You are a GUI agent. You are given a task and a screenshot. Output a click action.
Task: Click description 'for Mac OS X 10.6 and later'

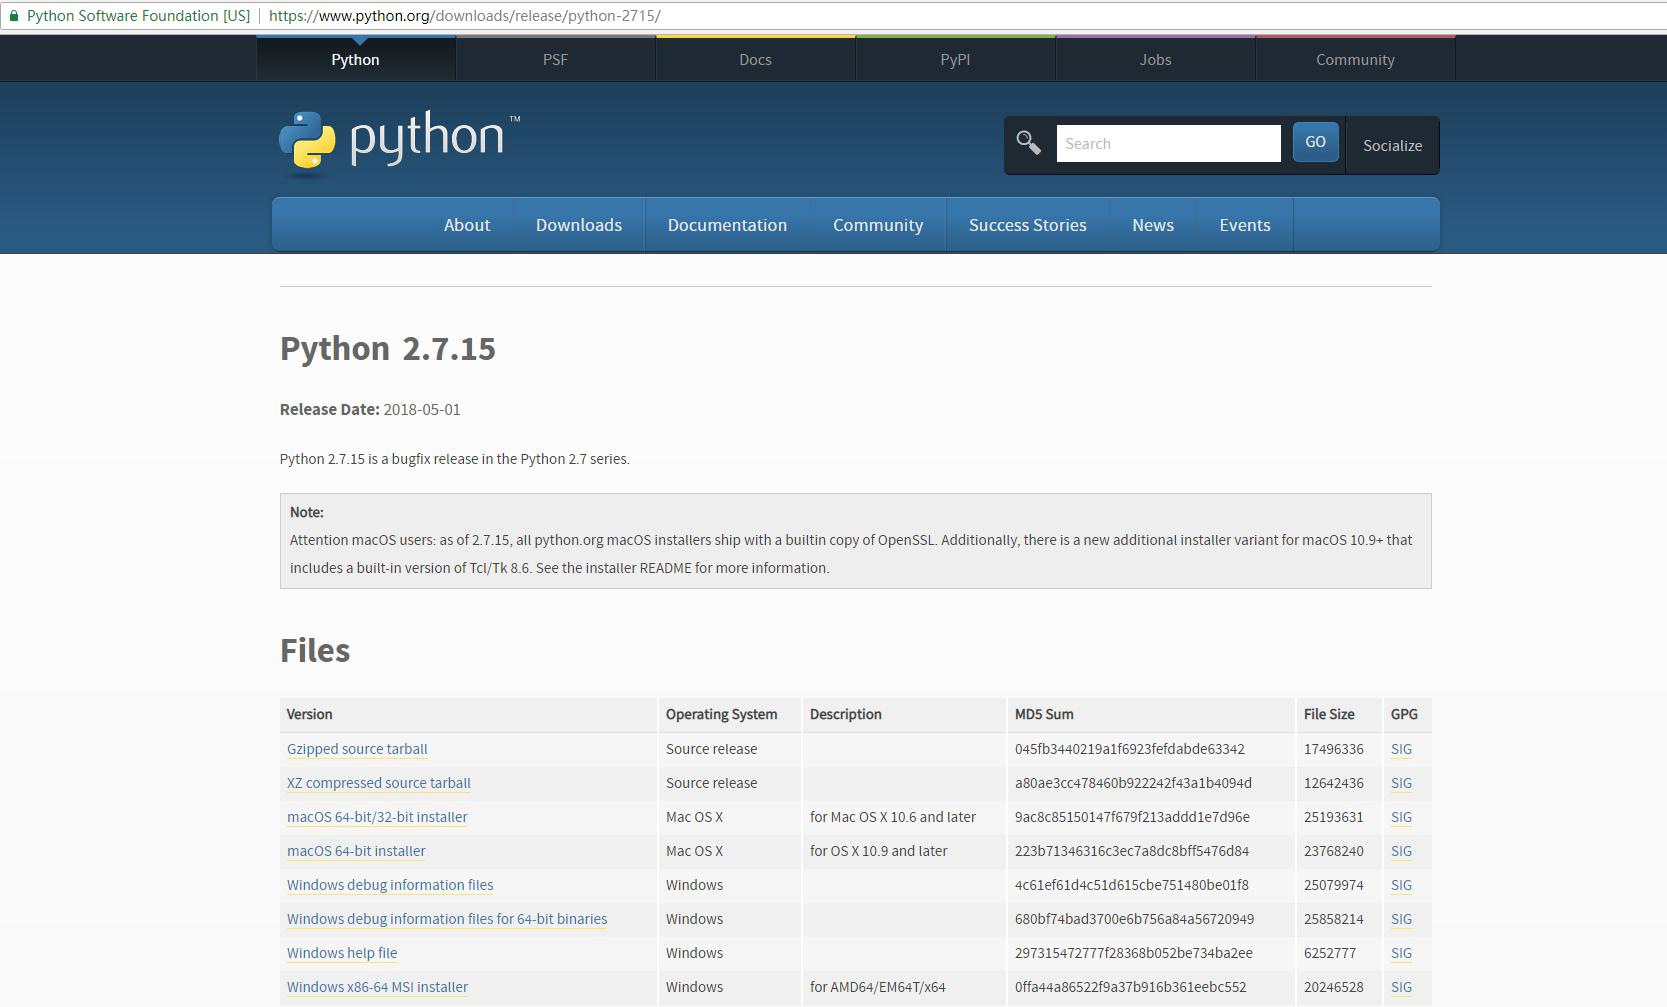[x=893, y=817]
